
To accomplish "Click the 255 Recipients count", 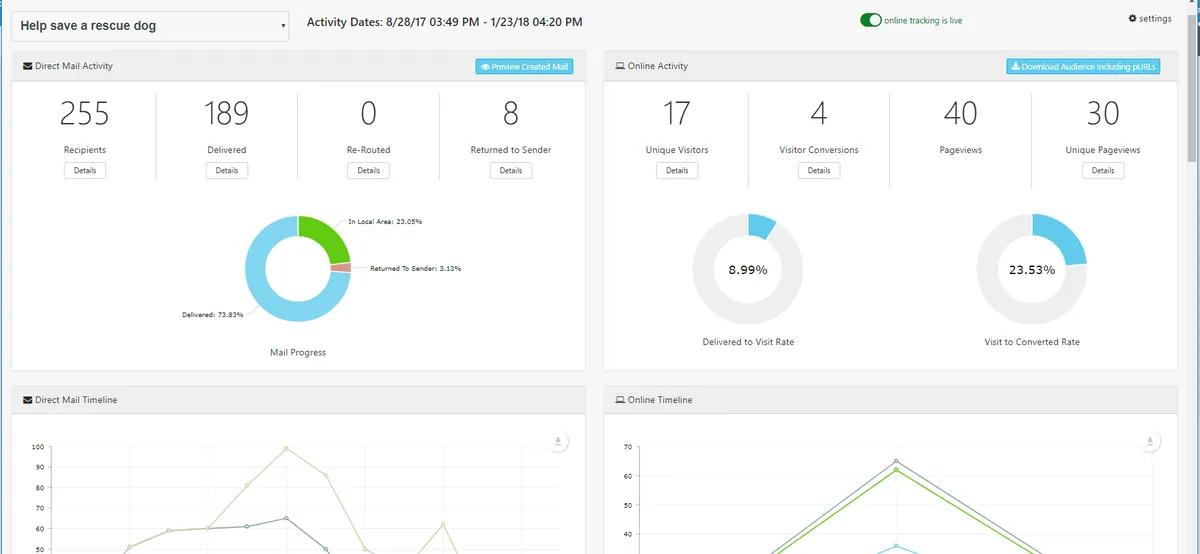I will [85, 114].
